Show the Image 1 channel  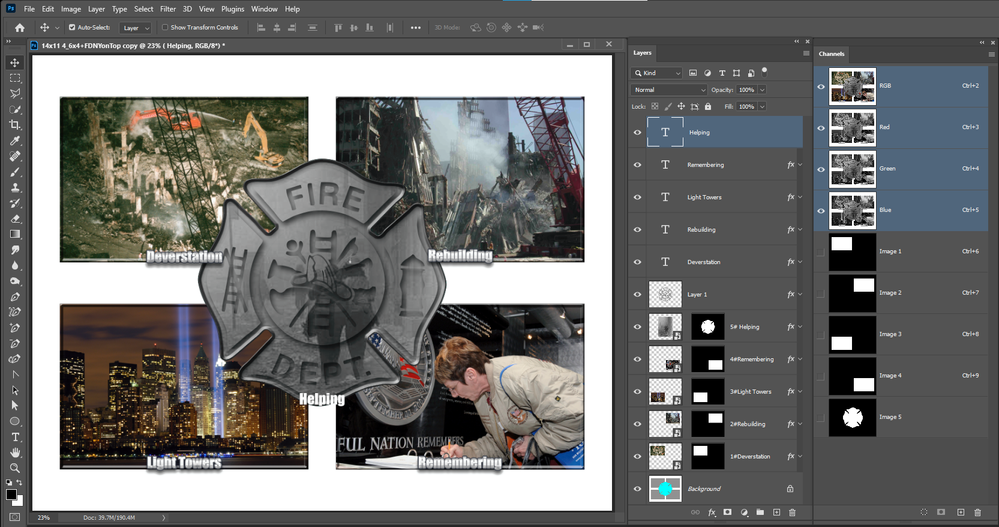click(x=821, y=252)
